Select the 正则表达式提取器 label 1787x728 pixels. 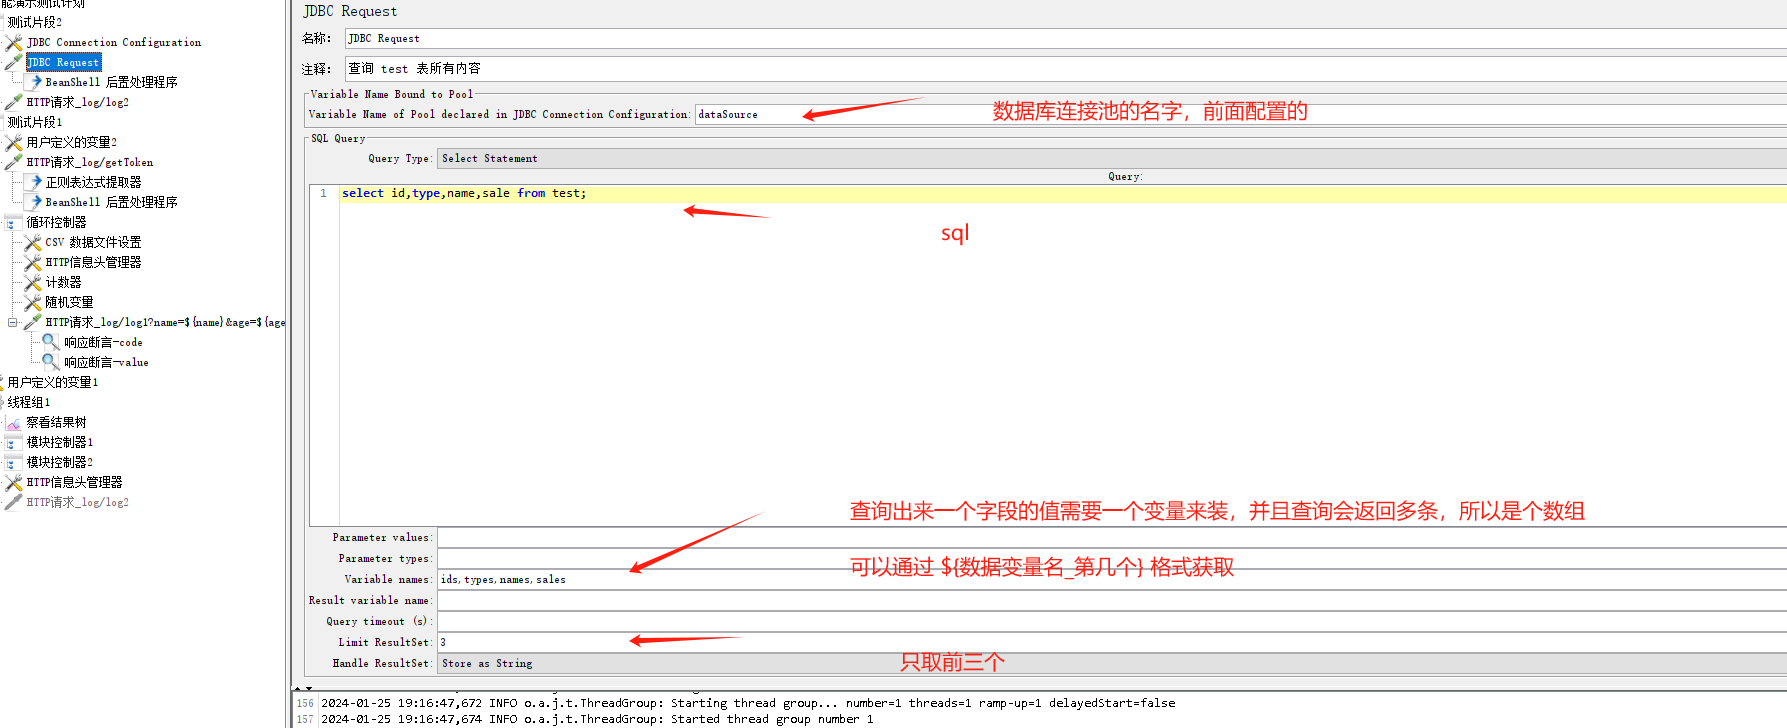[94, 182]
